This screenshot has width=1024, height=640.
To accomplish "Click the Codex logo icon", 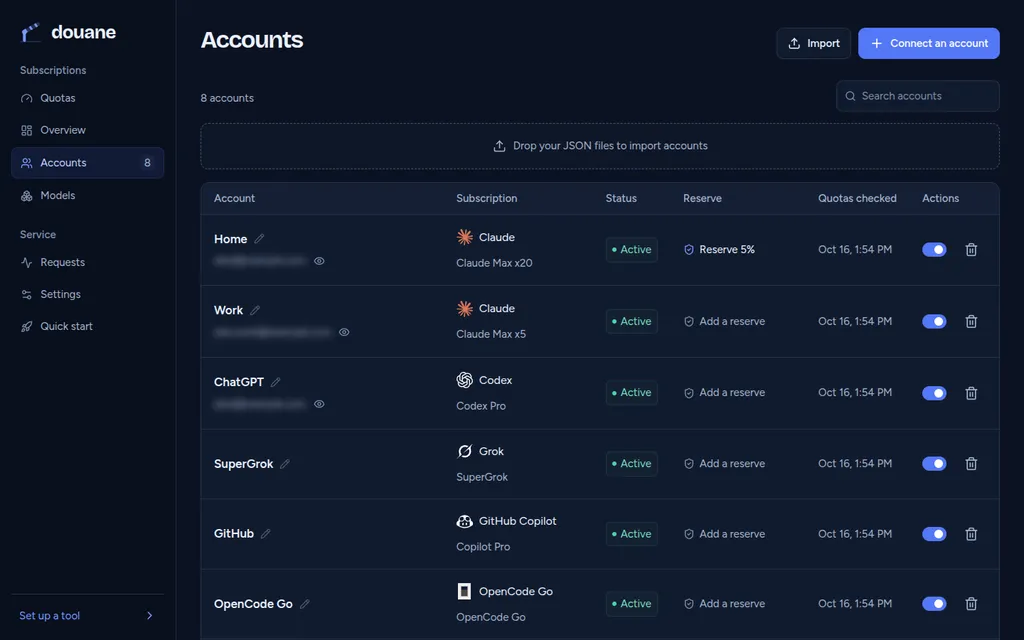I will pos(464,380).
